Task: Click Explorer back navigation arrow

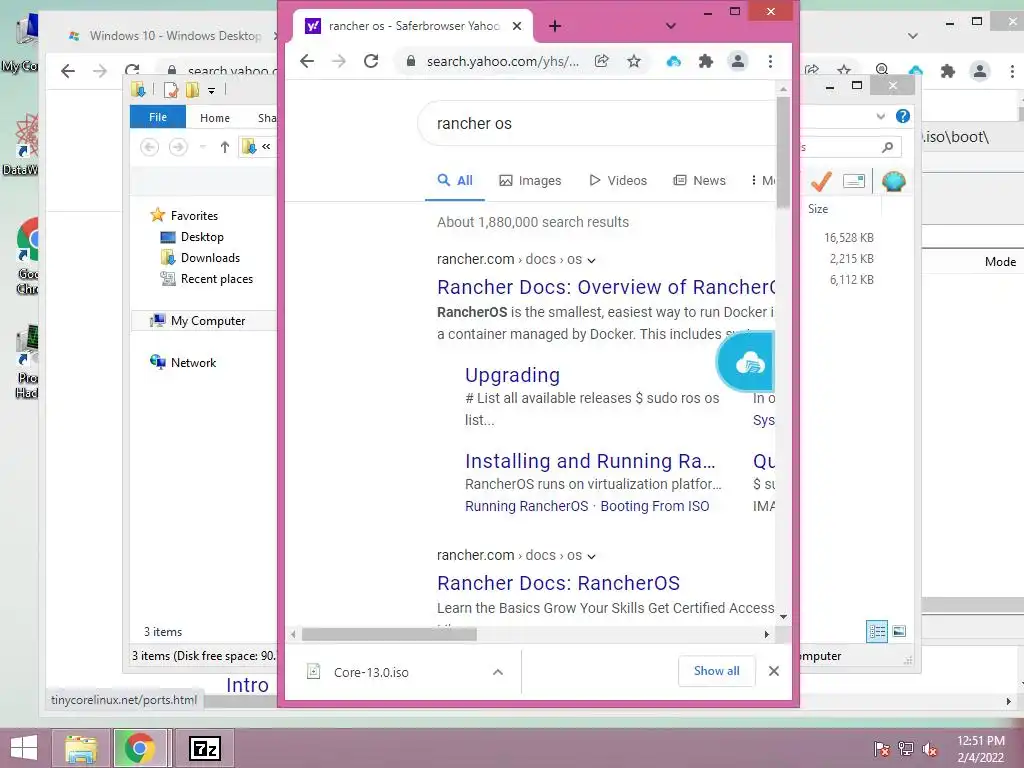Action: [150, 147]
